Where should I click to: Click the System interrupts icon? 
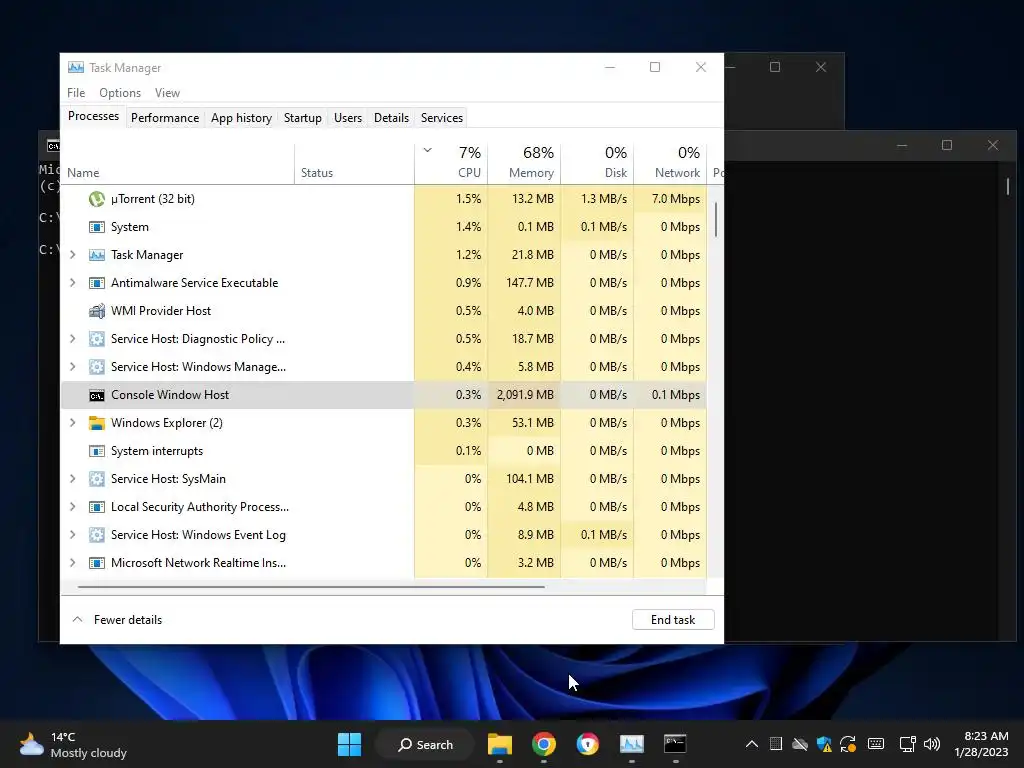[97, 451]
